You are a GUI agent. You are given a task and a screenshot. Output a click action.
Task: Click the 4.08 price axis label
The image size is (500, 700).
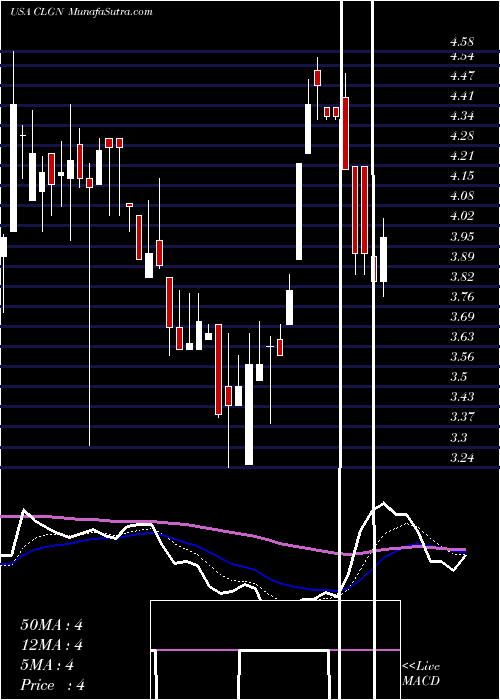click(x=462, y=196)
